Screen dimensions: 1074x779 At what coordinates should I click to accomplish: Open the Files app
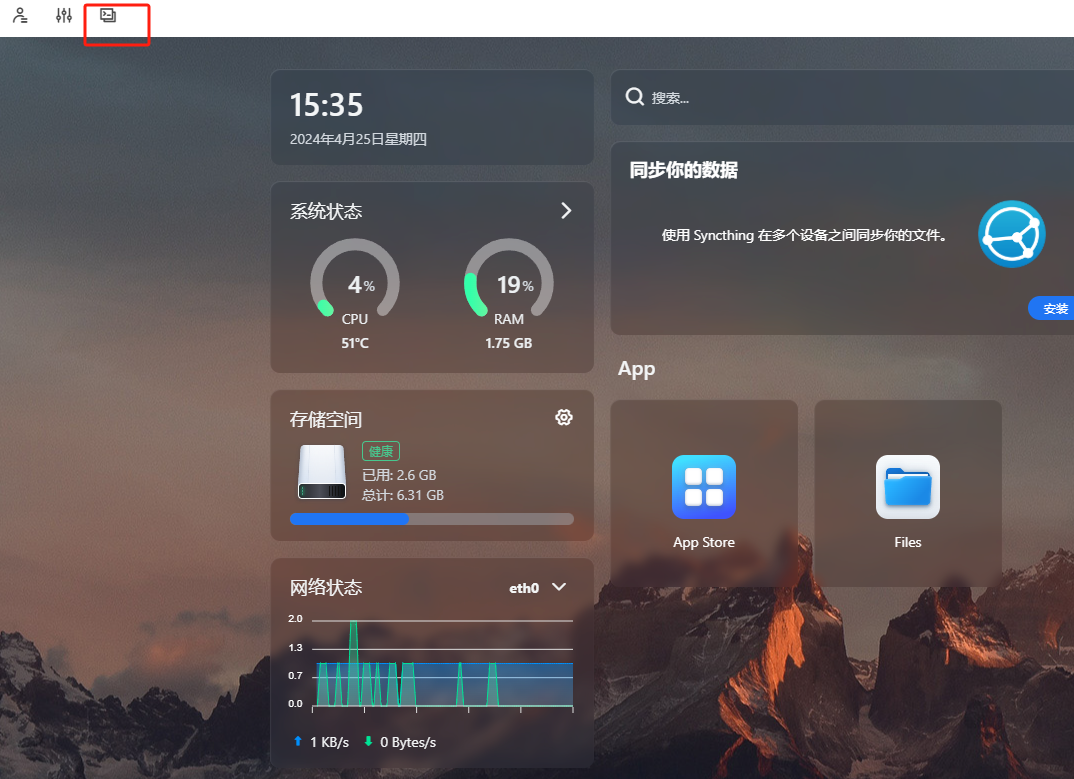point(907,488)
